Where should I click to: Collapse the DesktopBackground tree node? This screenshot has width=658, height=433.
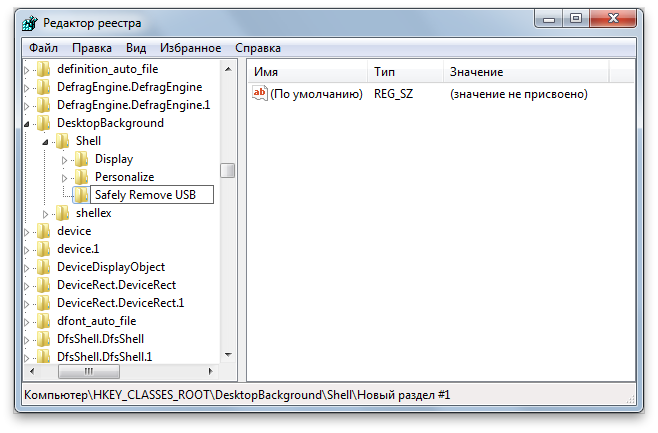27,124
